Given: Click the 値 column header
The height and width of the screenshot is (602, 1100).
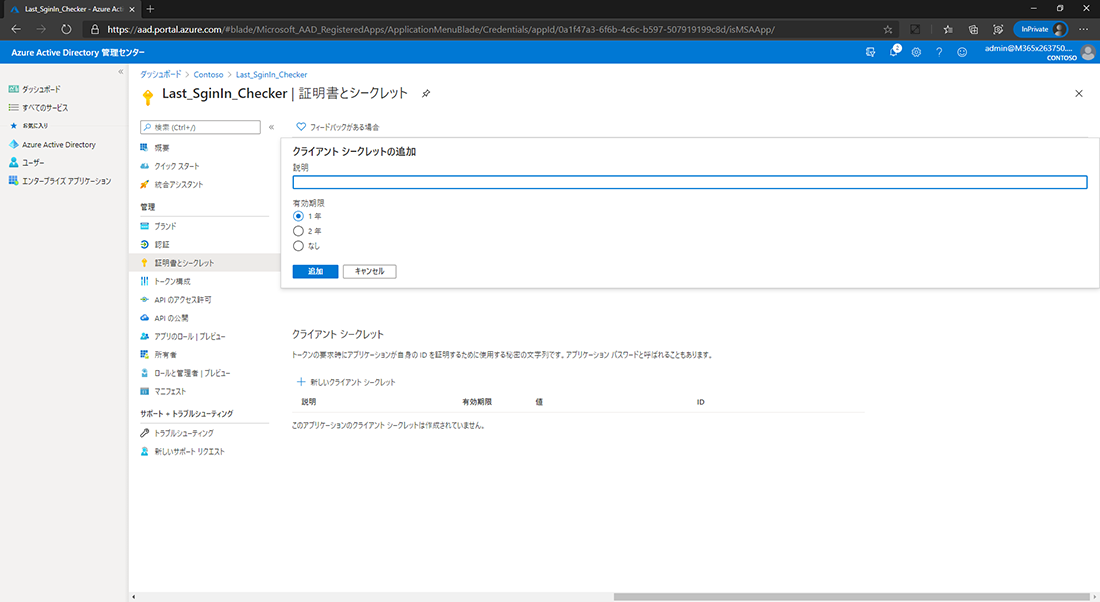Looking at the screenshot, I should coord(539,402).
